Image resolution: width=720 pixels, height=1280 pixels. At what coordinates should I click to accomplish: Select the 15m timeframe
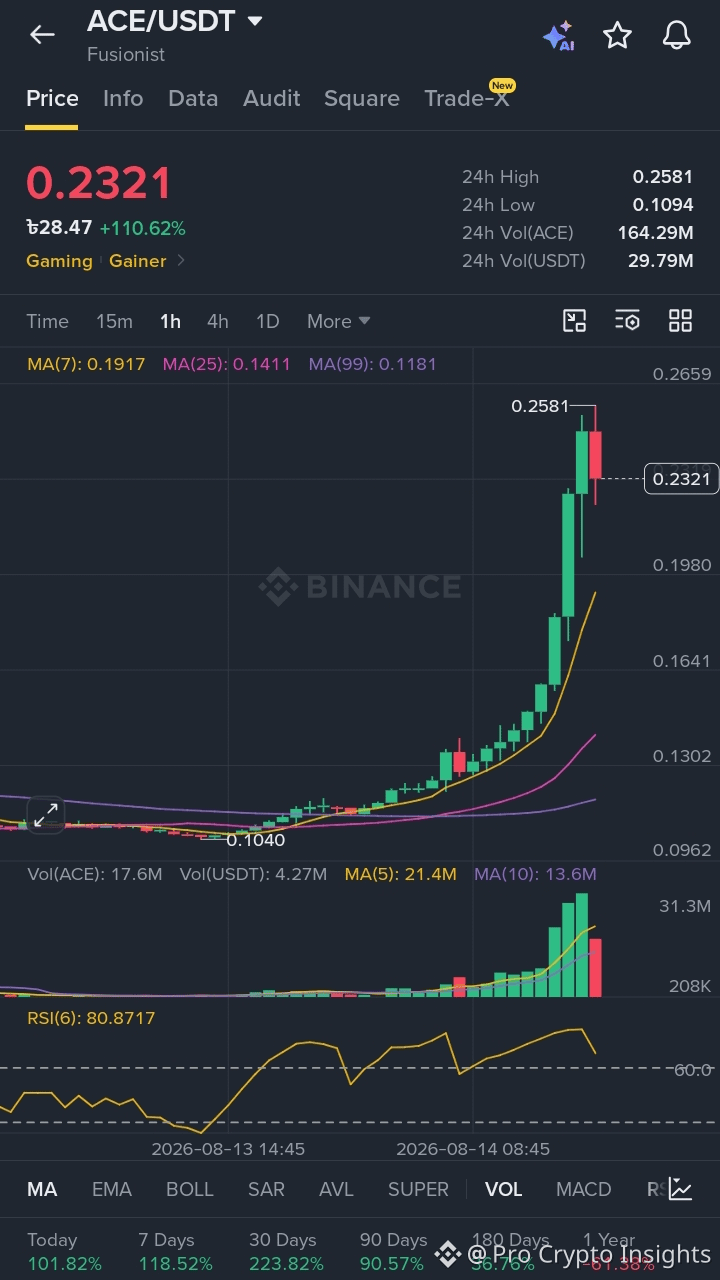pos(114,321)
